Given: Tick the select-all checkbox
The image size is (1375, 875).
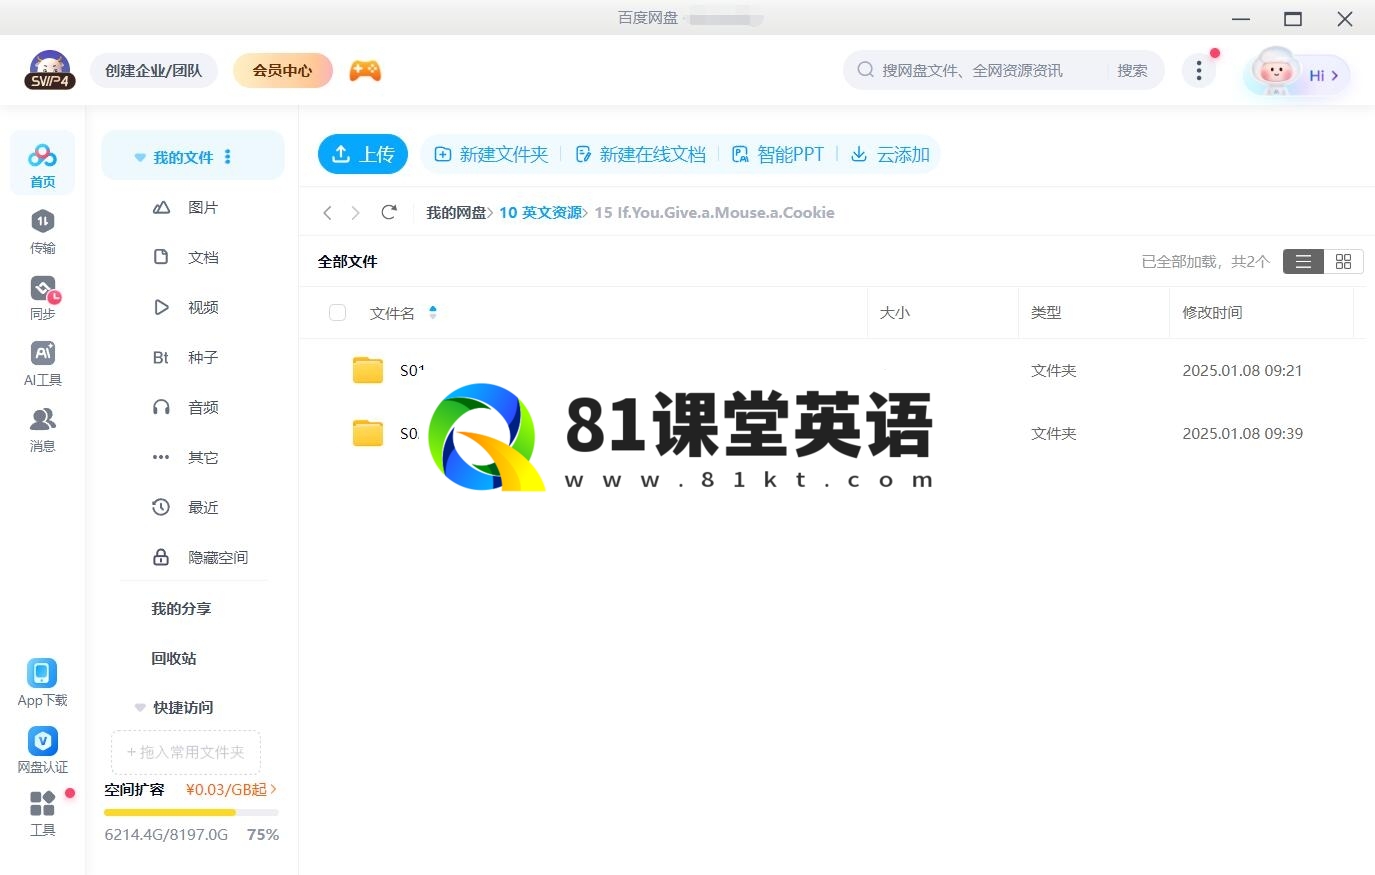Looking at the screenshot, I should pos(337,313).
